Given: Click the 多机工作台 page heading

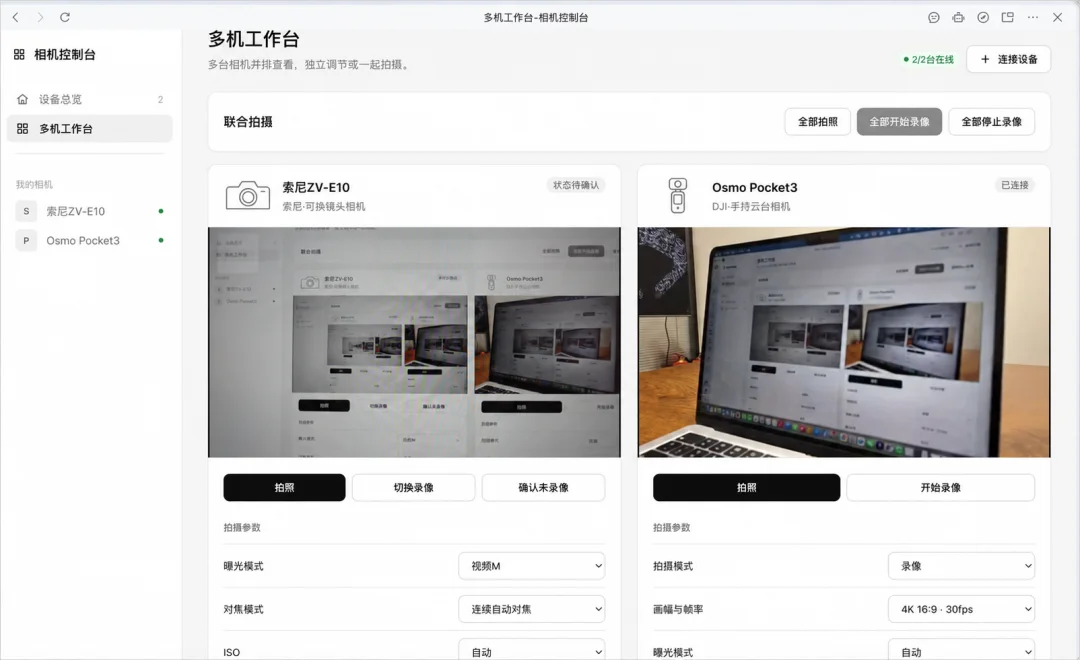Looking at the screenshot, I should [x=253, y=39].
